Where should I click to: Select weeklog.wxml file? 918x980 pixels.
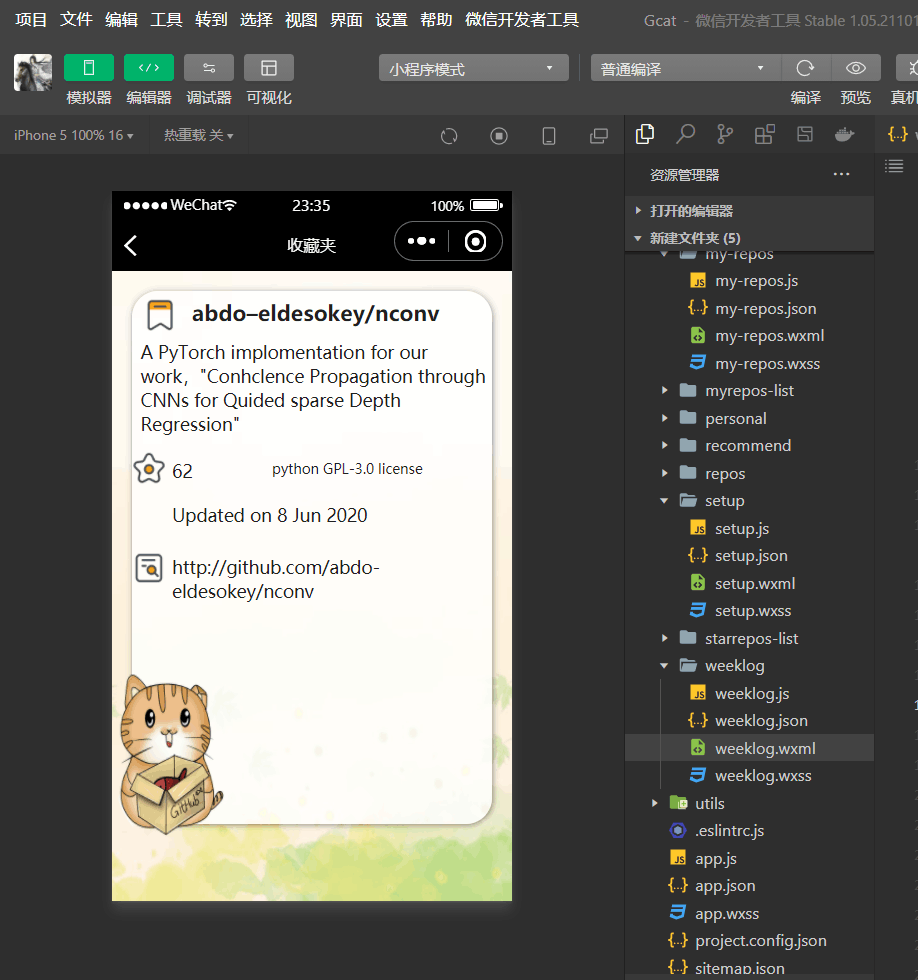click(x=749, y=748)
